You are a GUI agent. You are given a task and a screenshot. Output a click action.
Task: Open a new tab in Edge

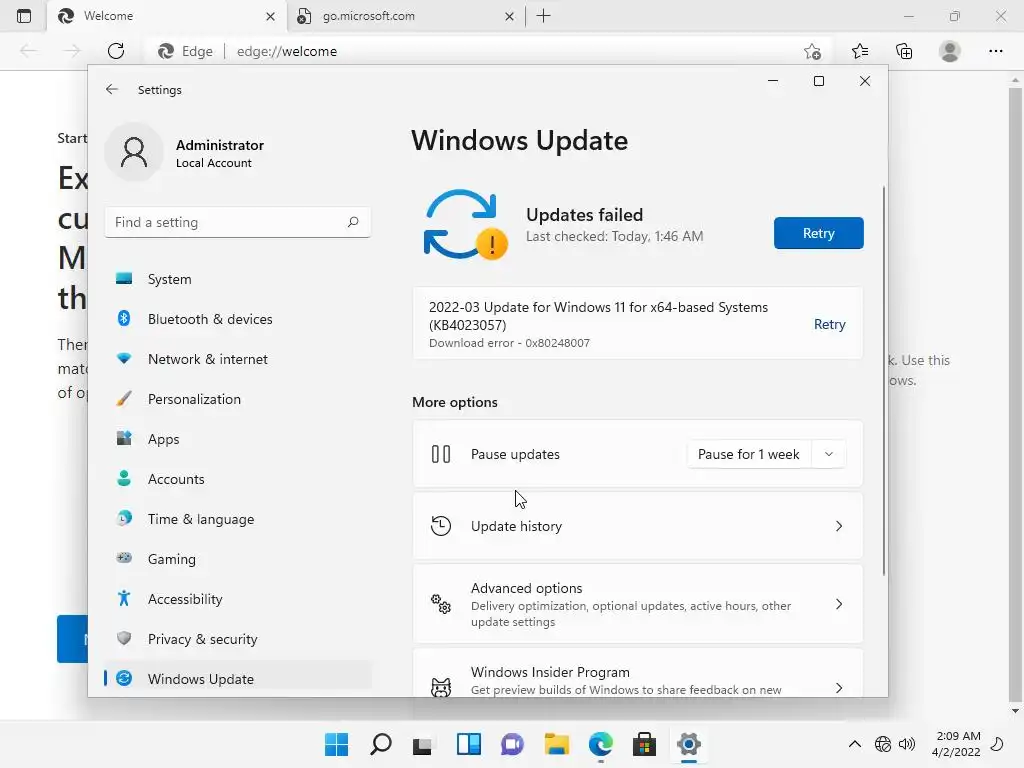[543, 16]
